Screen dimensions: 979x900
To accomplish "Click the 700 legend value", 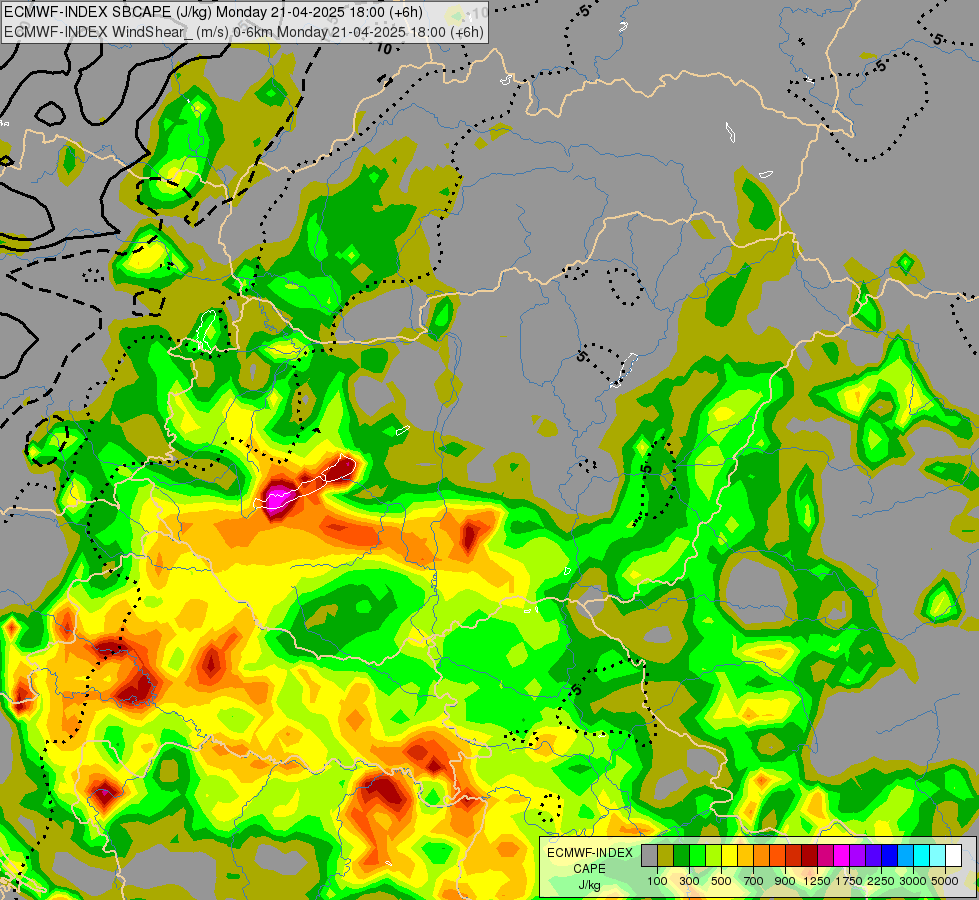I will [753, 881].
